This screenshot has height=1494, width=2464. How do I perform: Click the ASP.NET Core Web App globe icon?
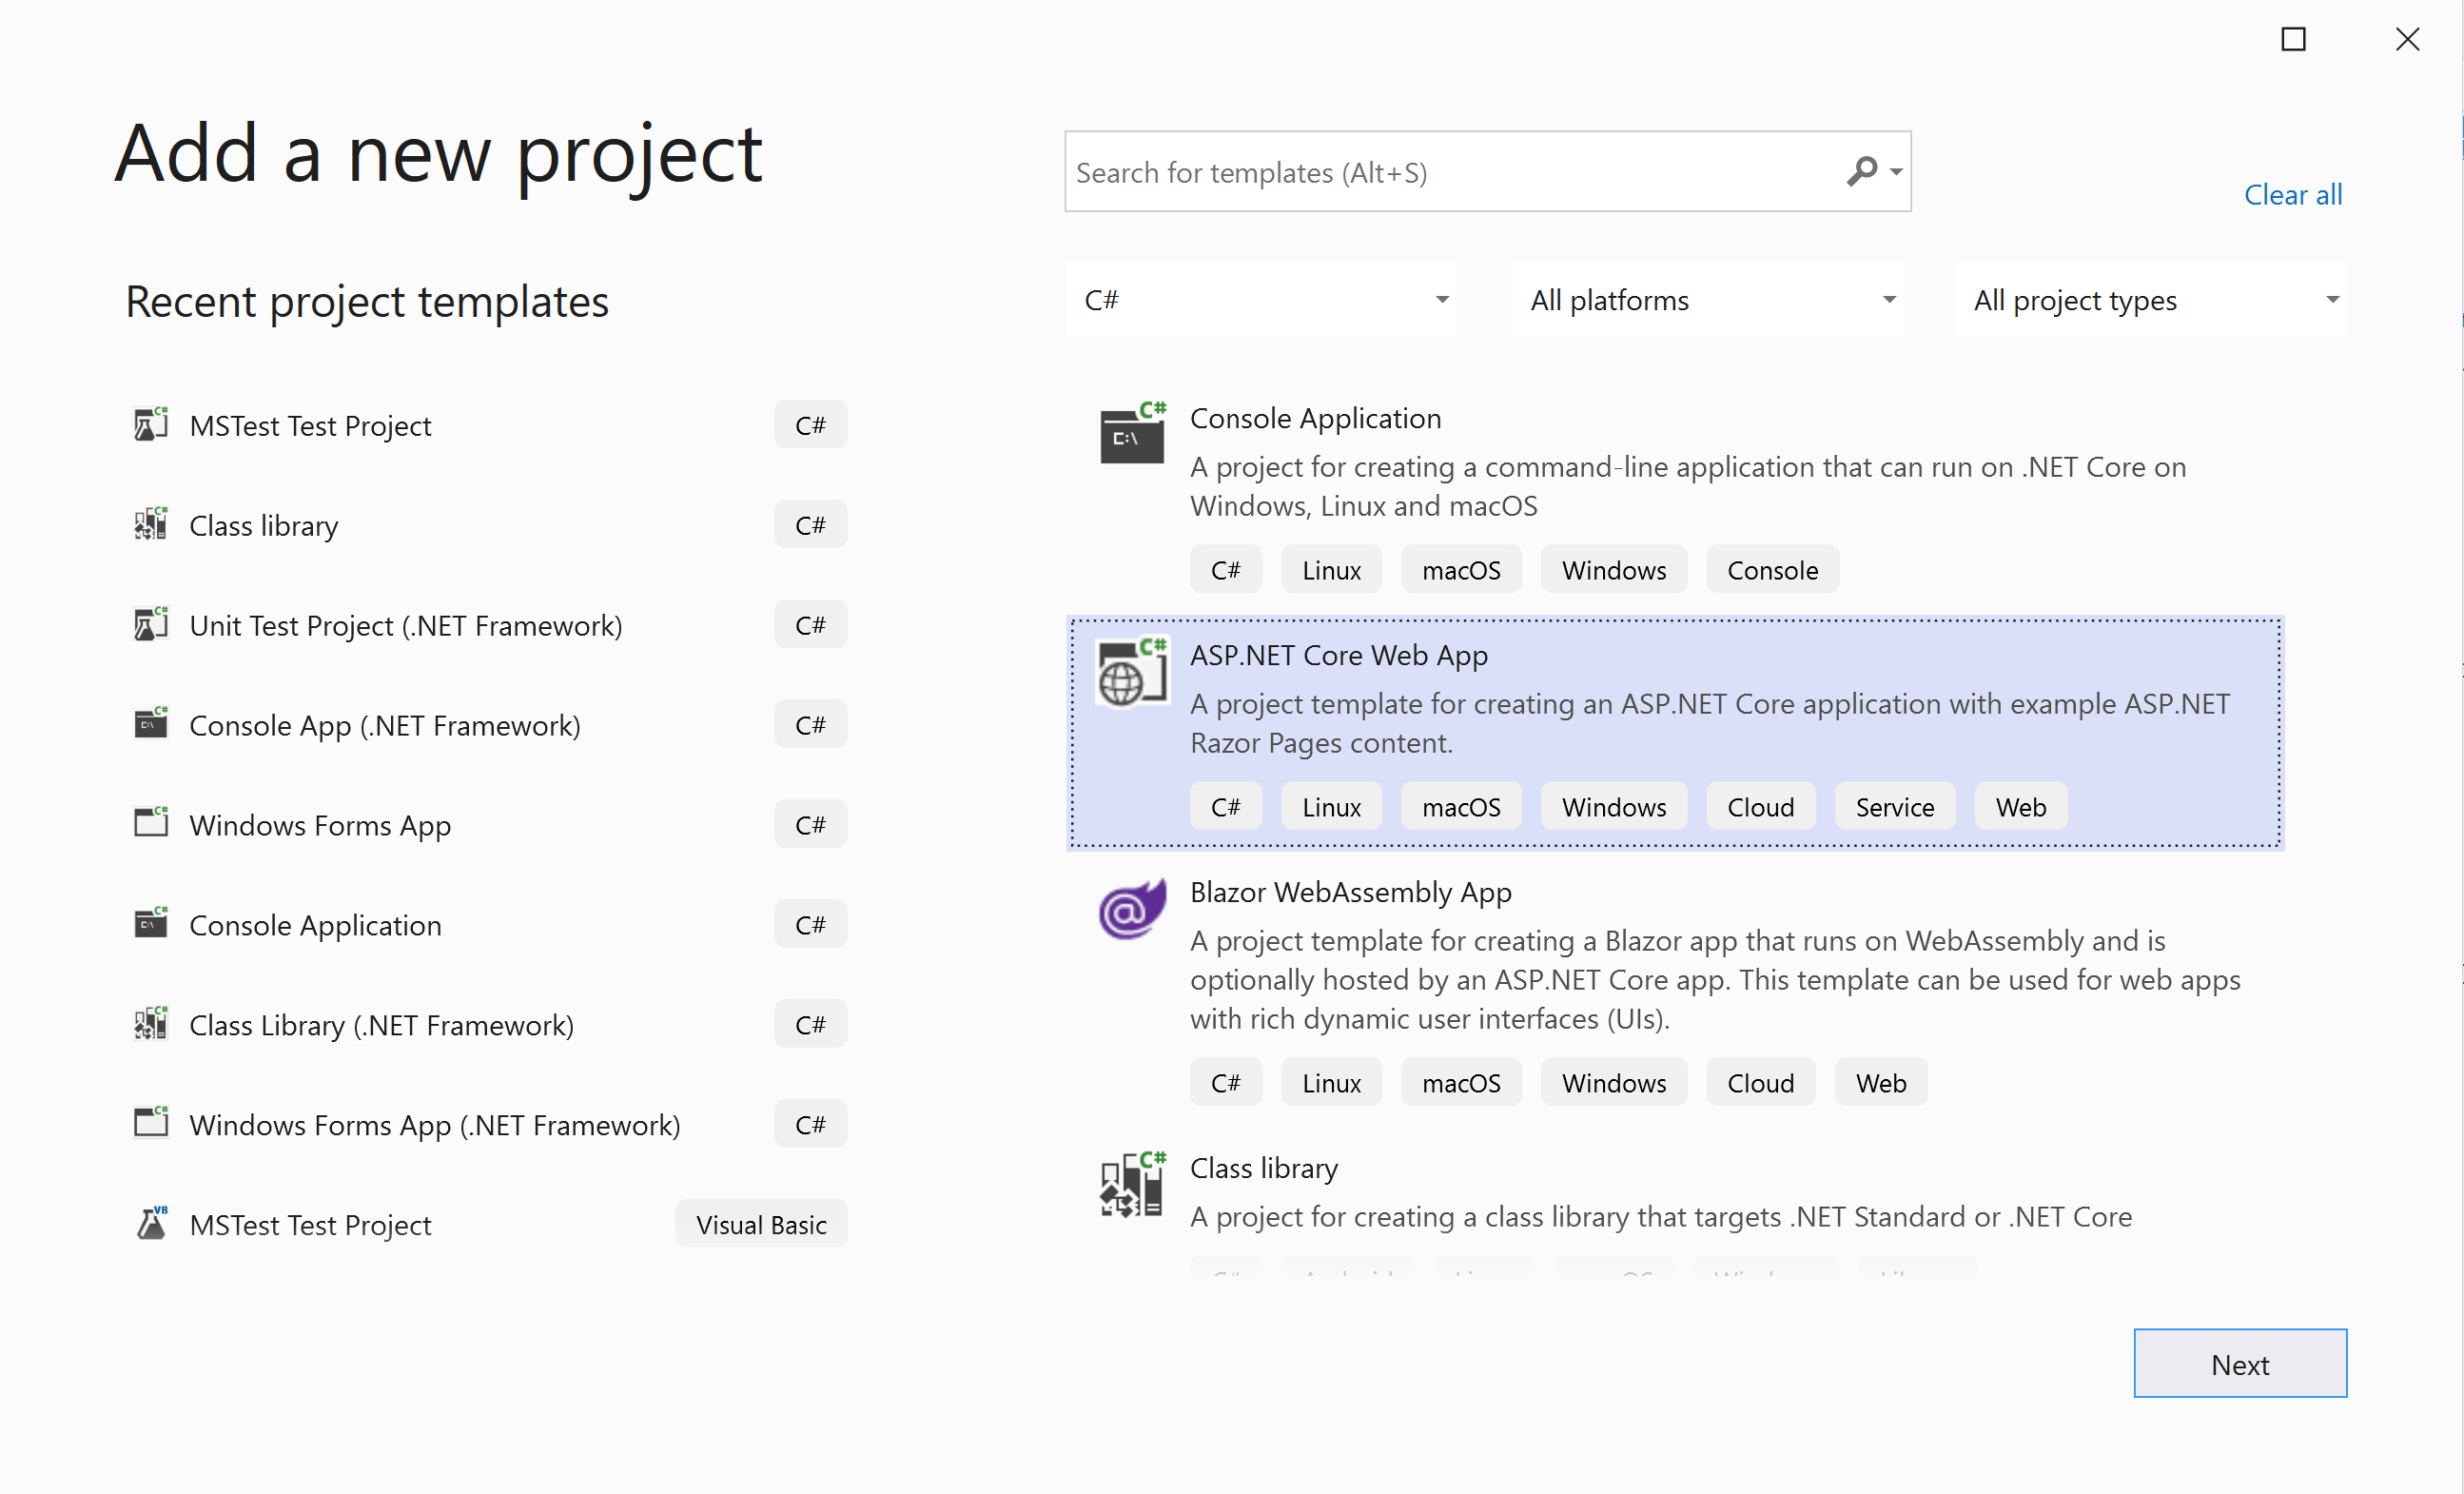coord(1132,671)
